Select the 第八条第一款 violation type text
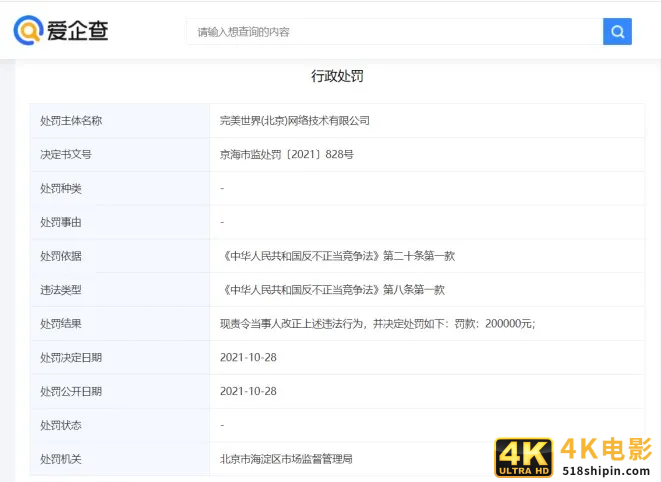 point(414,290)
